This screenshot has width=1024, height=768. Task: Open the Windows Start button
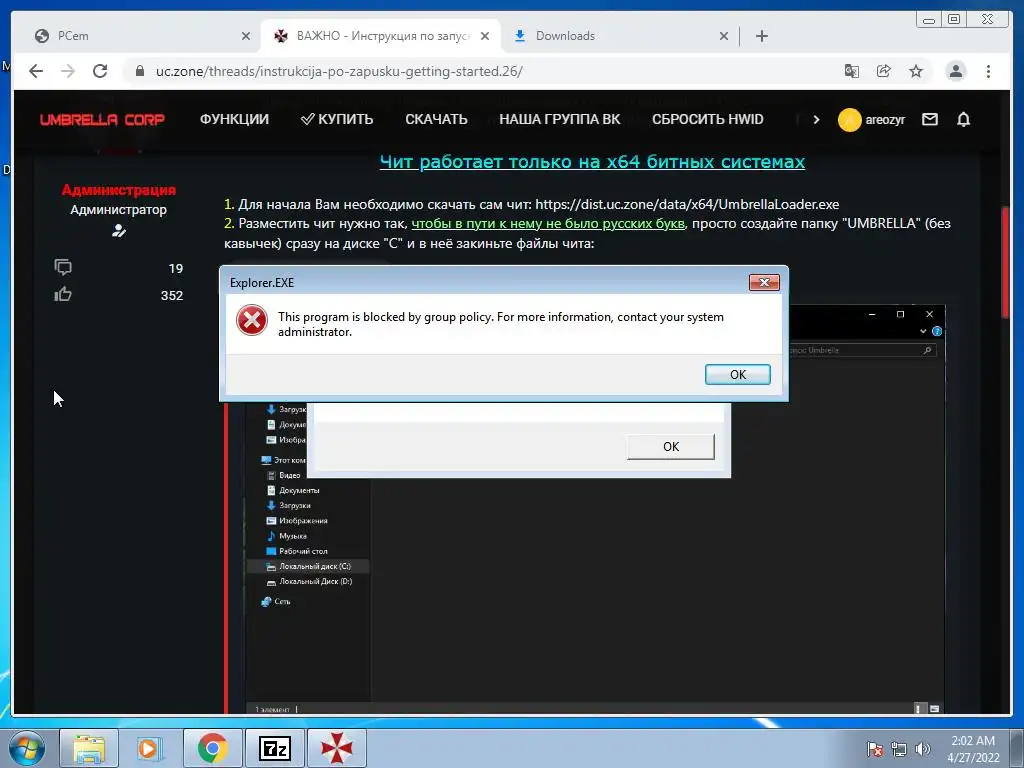coord(27,748)
